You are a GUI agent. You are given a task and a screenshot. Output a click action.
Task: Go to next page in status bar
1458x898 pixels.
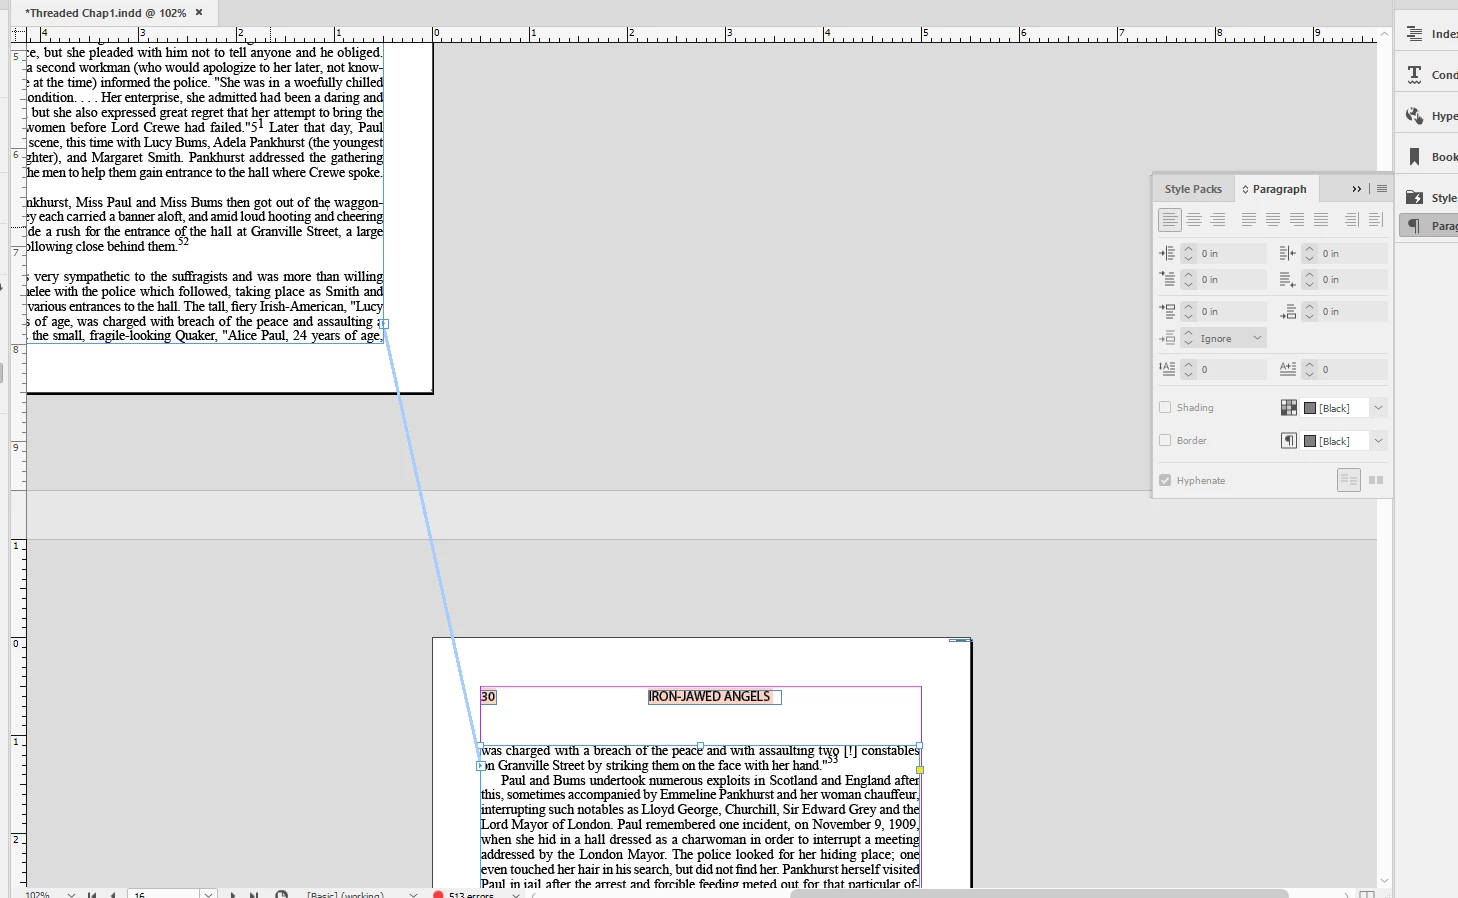click(233, 895)
